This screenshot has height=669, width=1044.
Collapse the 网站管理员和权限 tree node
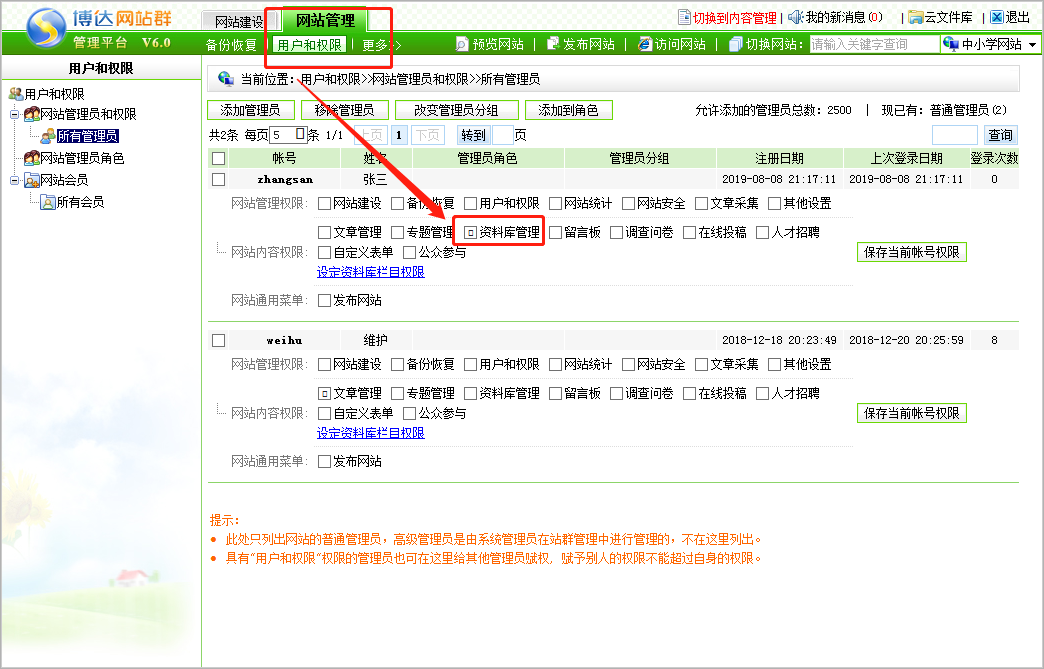click(15, 115)
